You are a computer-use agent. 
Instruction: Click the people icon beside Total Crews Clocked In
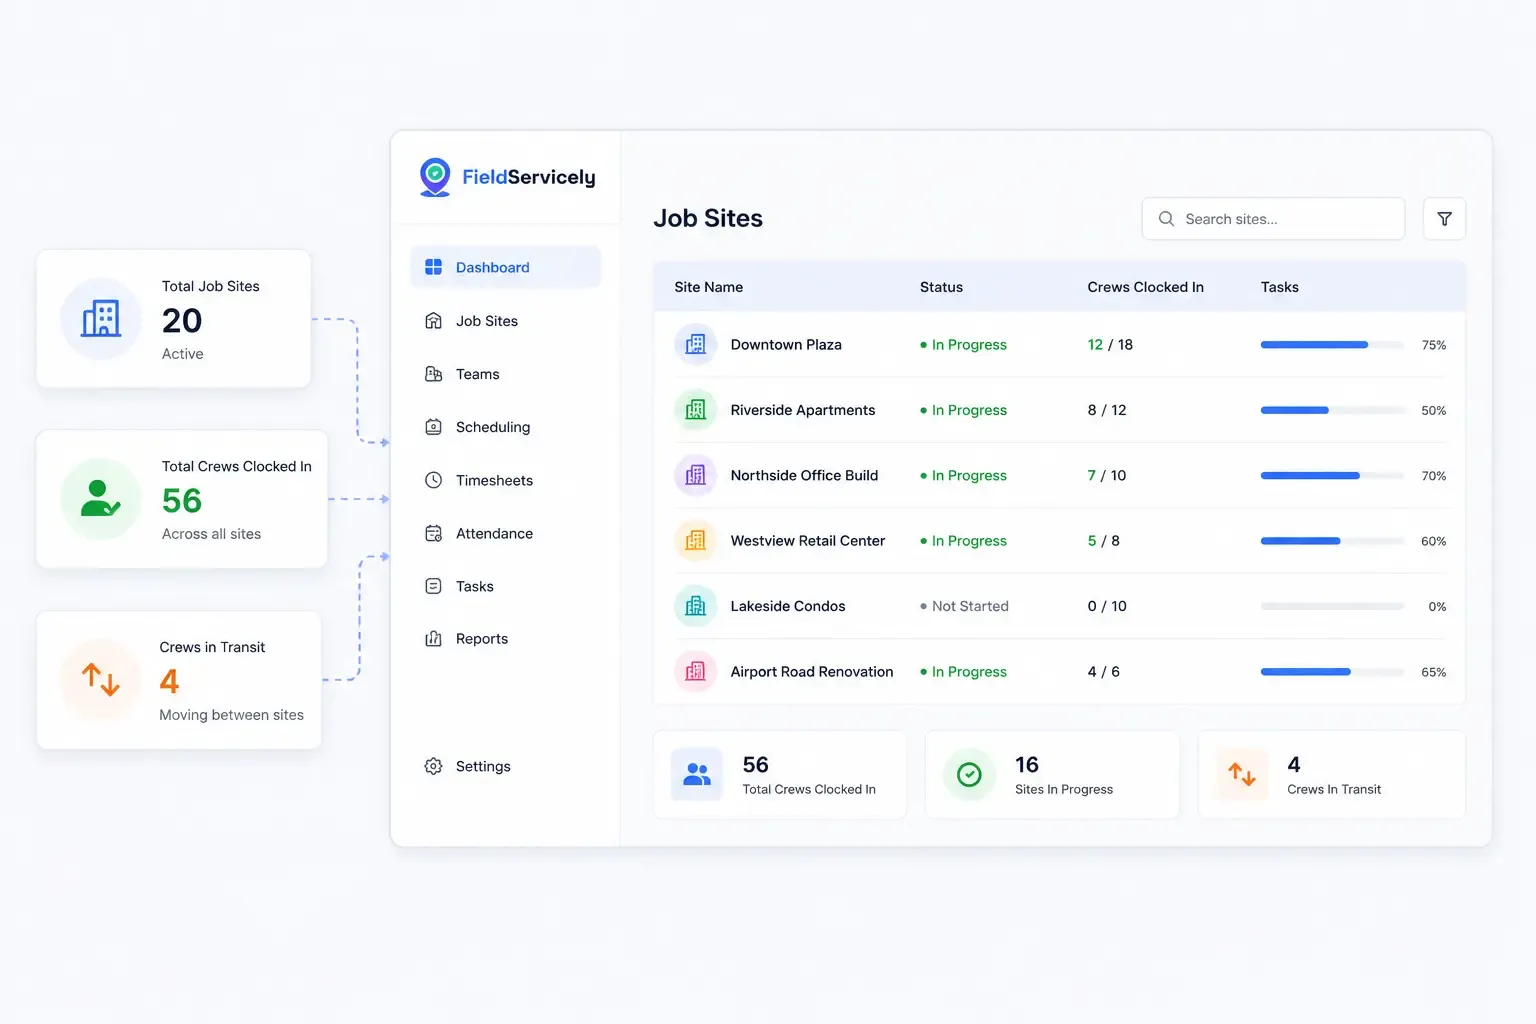696,775
